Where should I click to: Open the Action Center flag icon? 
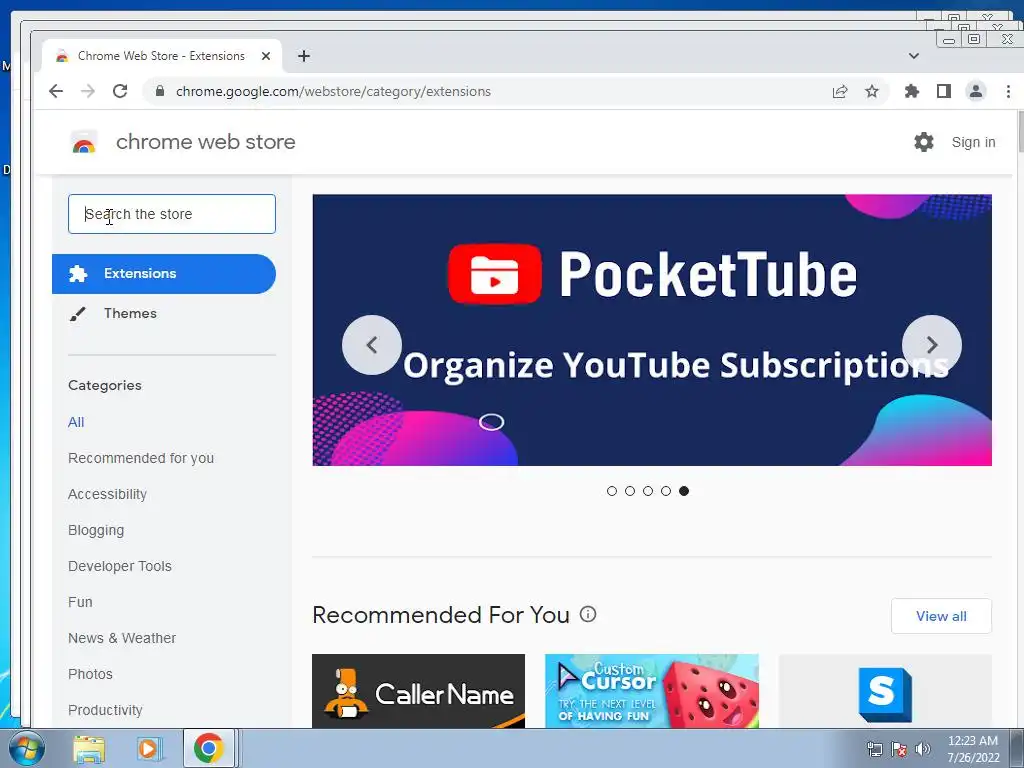tap(899, 749)
